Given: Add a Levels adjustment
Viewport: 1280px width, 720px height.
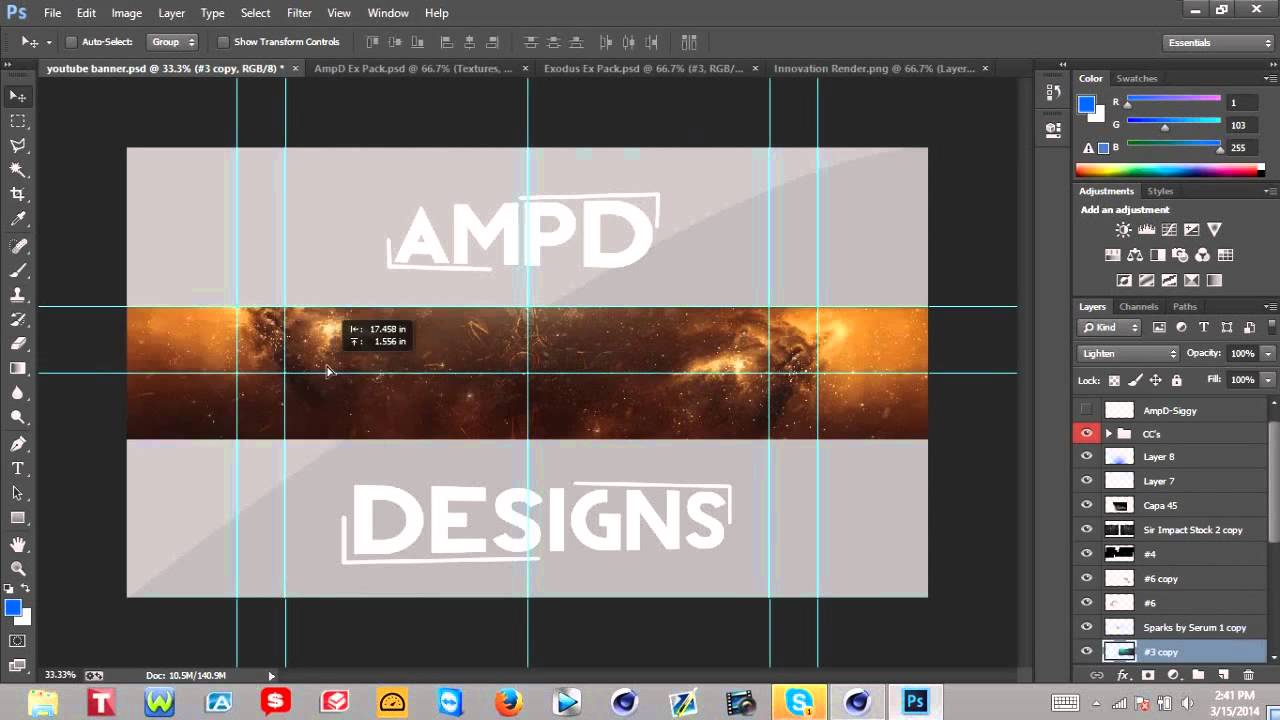Looking at the screenshot, I should (1146, 230).
